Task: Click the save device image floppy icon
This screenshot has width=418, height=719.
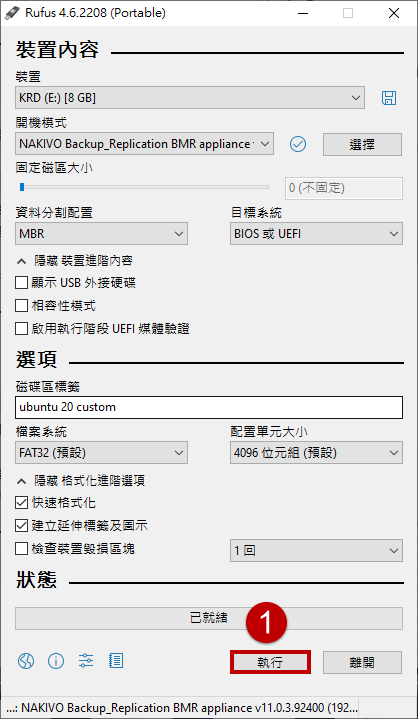Action: coord(389,98)
